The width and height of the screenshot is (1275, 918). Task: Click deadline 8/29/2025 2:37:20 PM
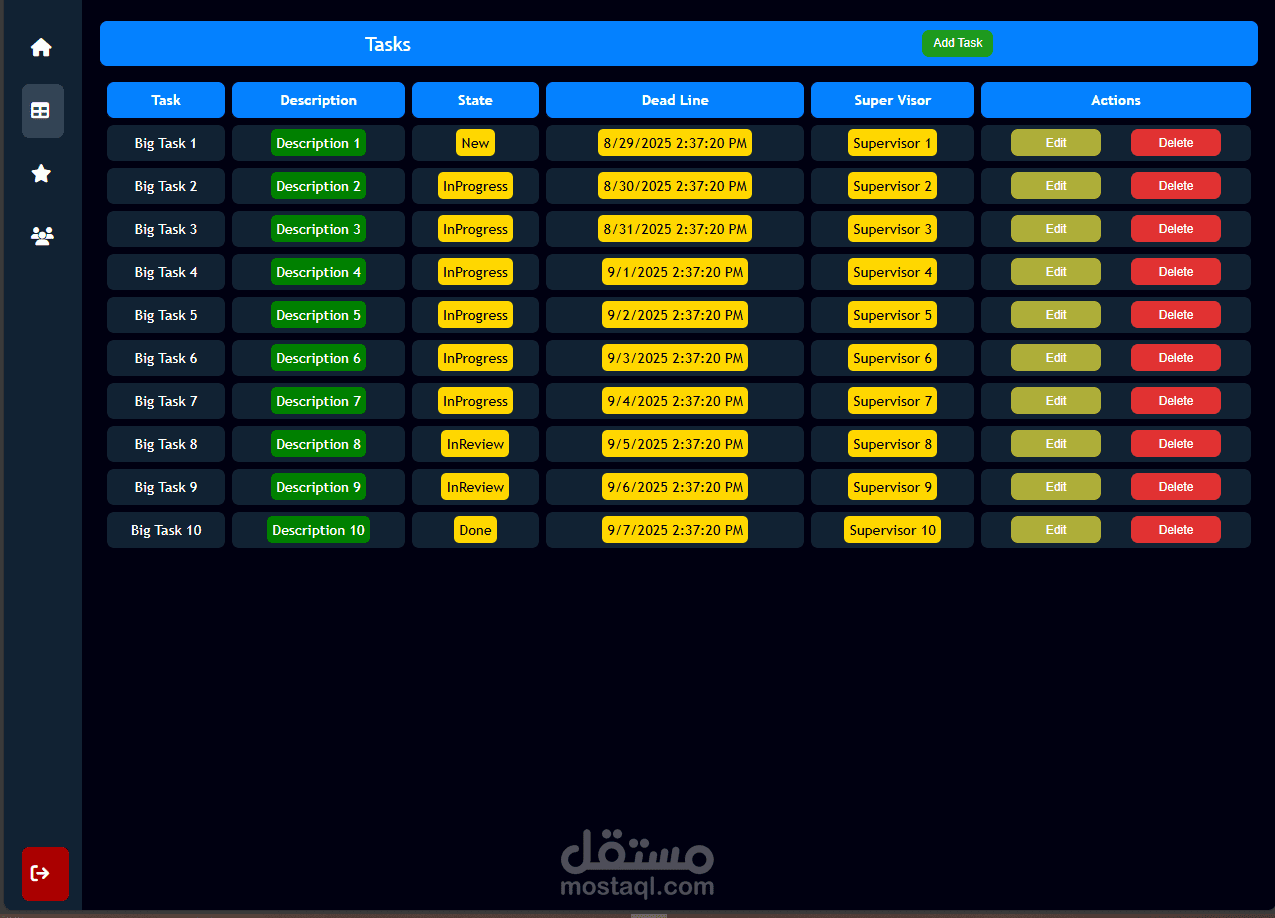click(x=675, y=143)
